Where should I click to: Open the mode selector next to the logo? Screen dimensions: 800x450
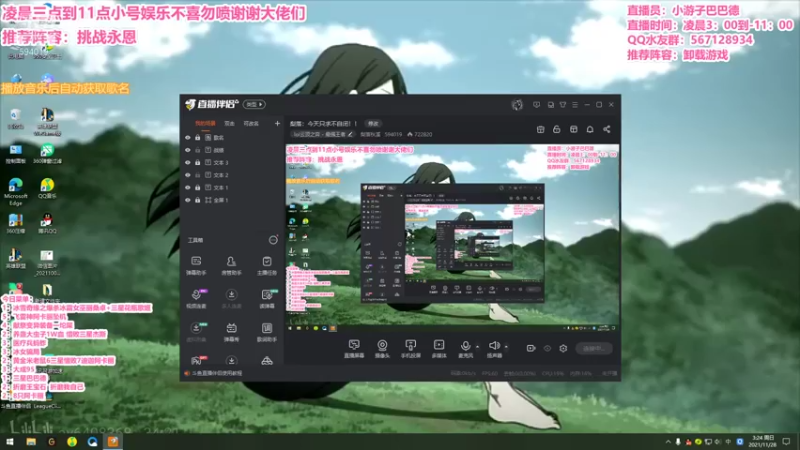pos(254,105)
